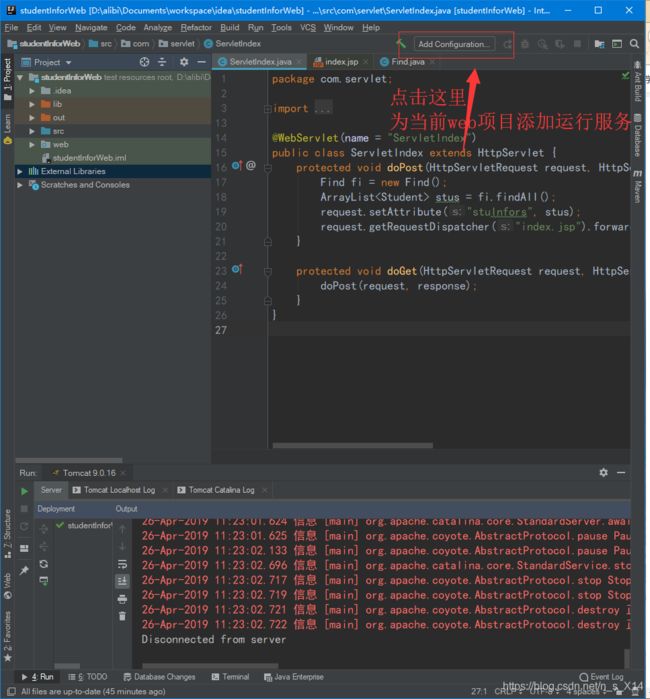Click the Debug bug icon in toolbar

(525, 44)
